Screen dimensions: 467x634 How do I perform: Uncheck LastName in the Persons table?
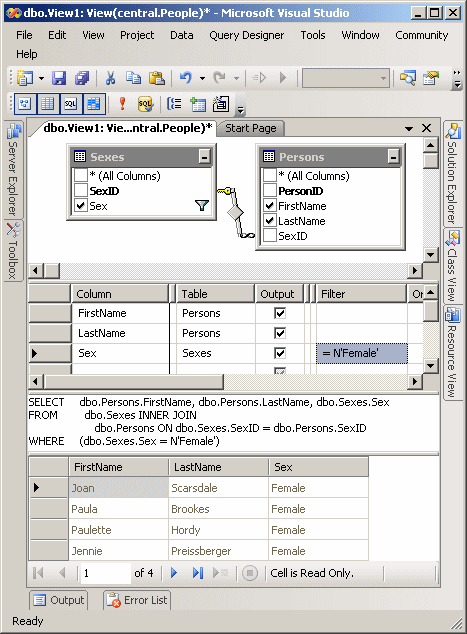pos(270,220)
